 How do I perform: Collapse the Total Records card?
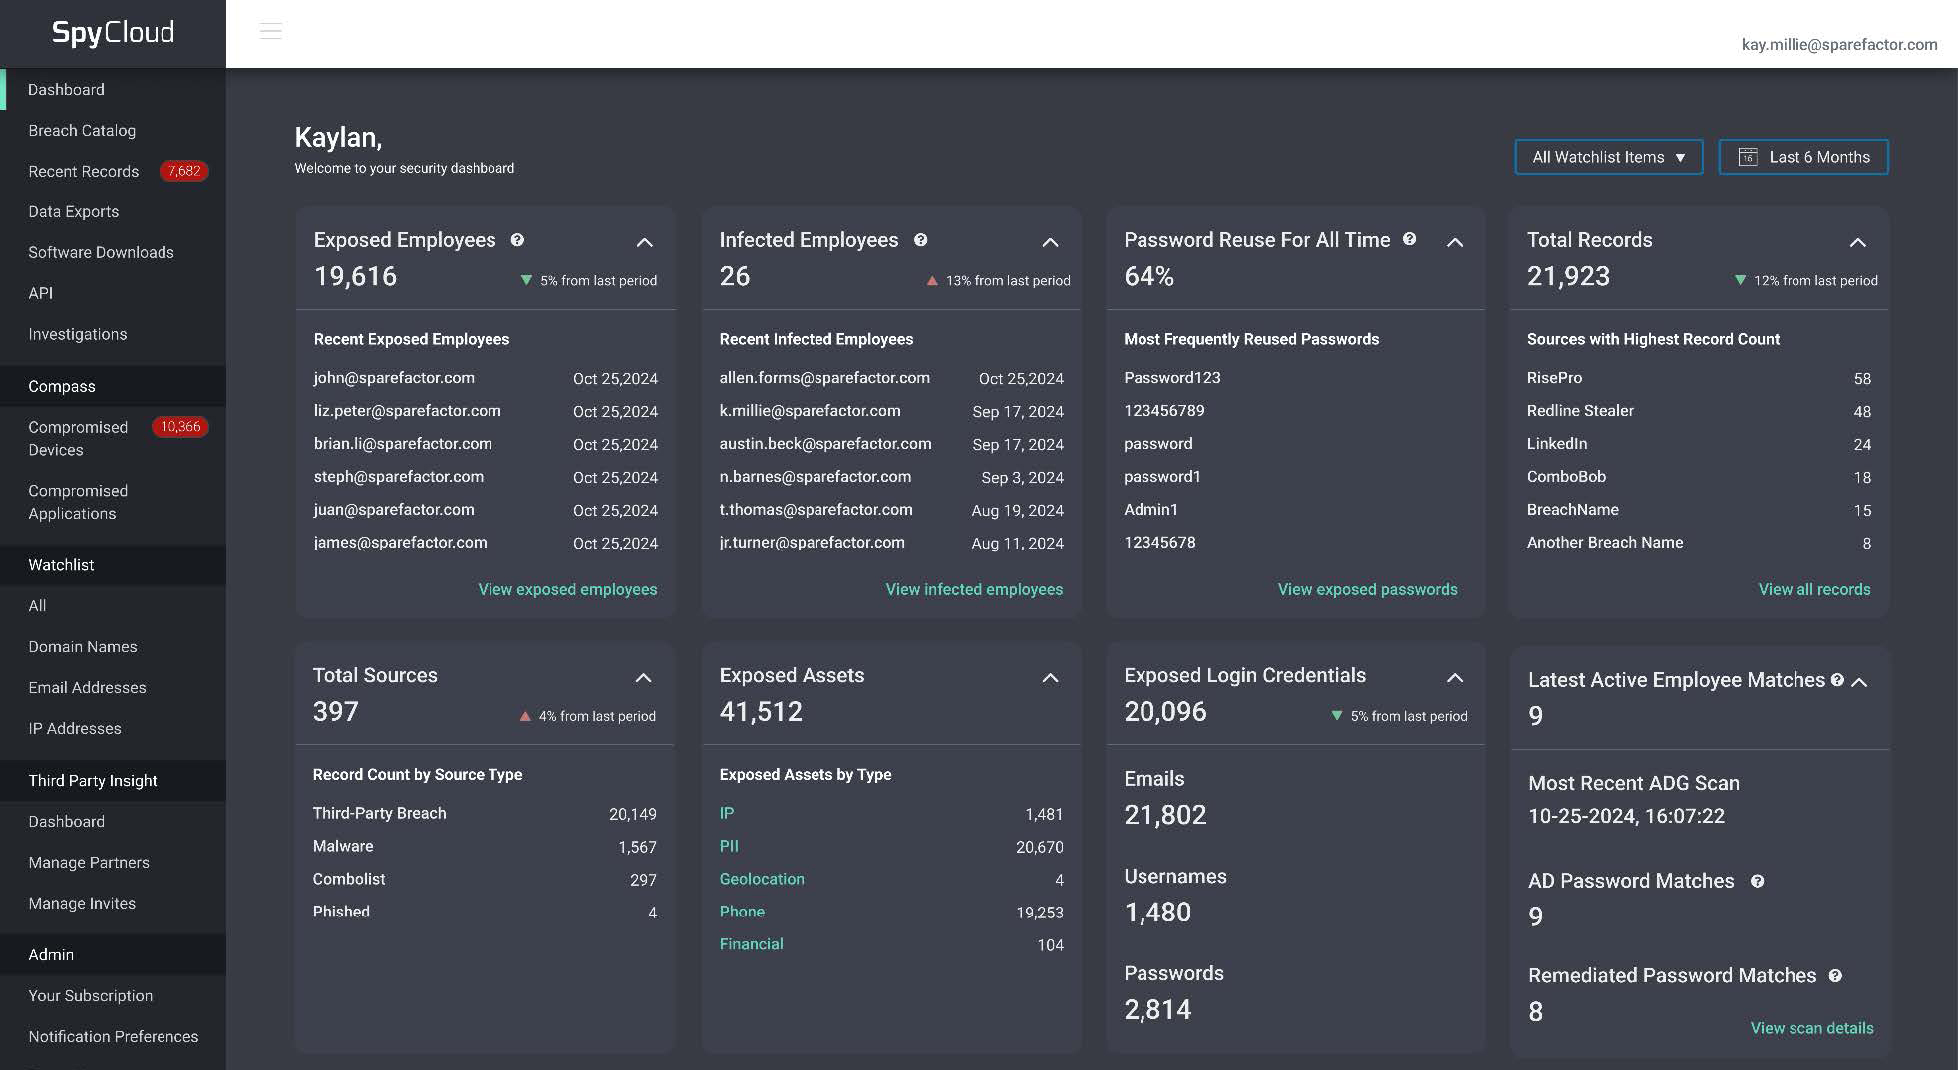coord(1857,242)
